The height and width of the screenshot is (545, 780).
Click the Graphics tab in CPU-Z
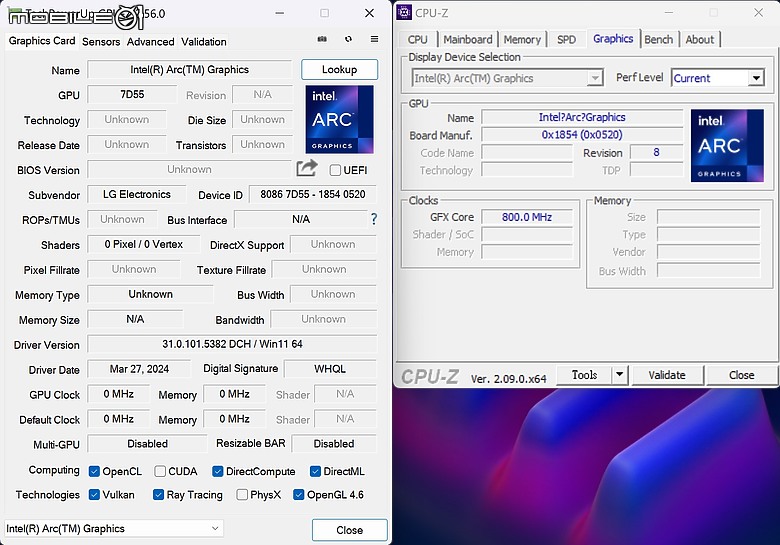(613, 39)
